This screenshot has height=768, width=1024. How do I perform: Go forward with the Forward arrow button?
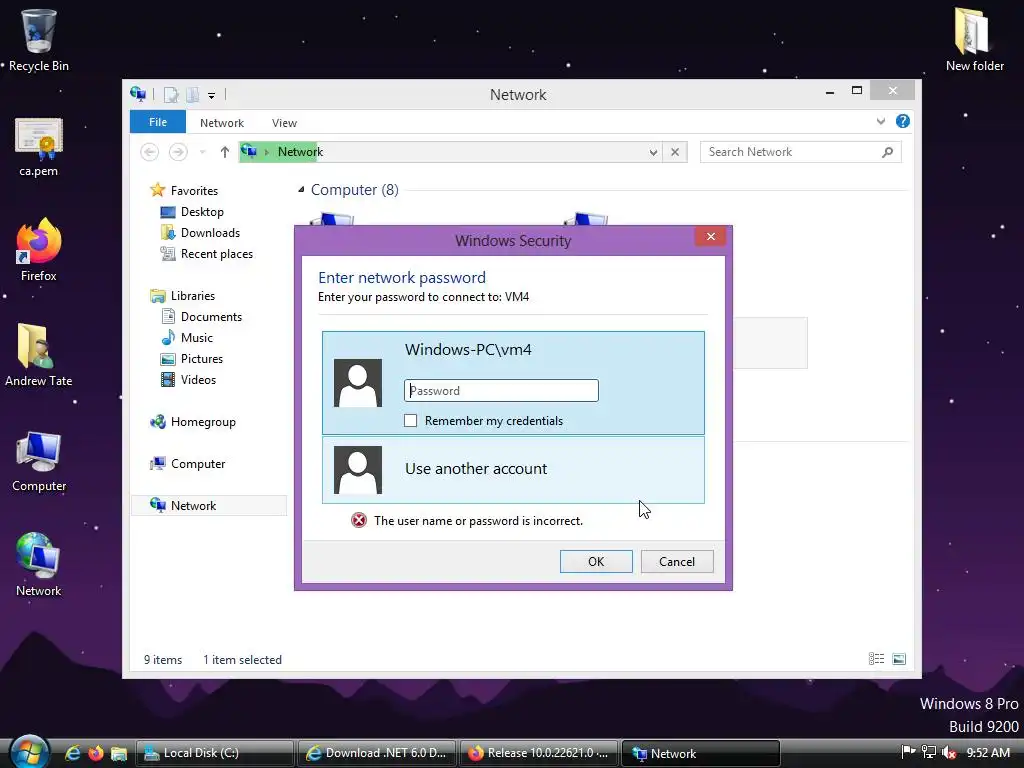tap(178, 152)
